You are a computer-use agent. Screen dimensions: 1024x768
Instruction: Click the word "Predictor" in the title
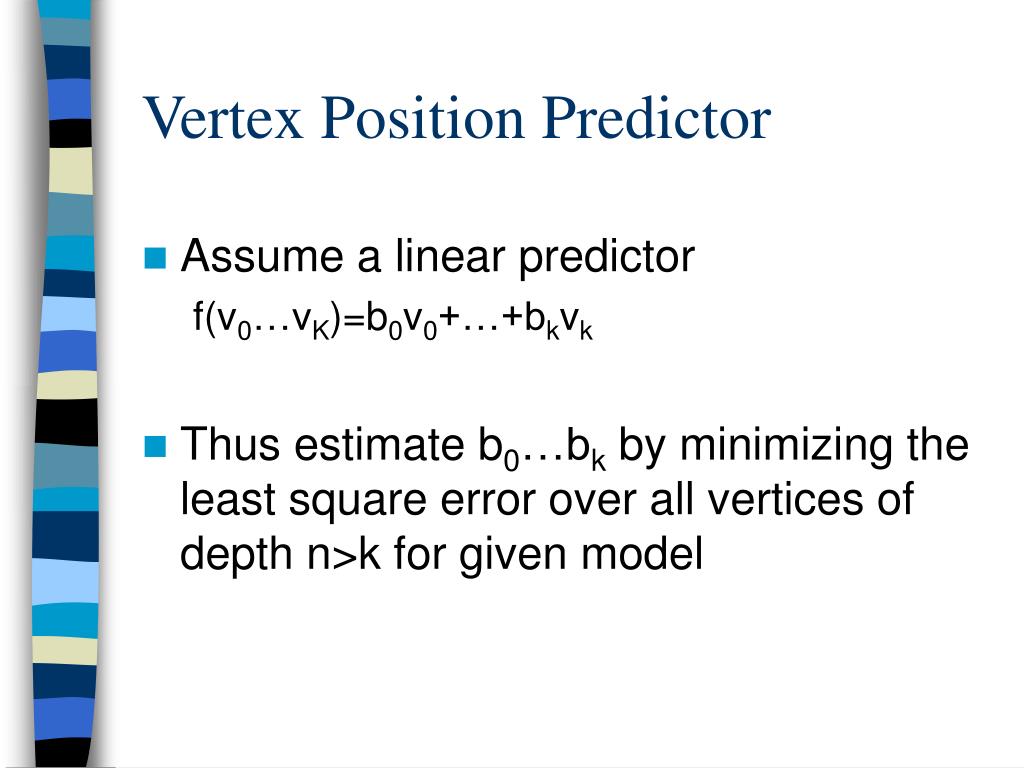pos(656,118)
